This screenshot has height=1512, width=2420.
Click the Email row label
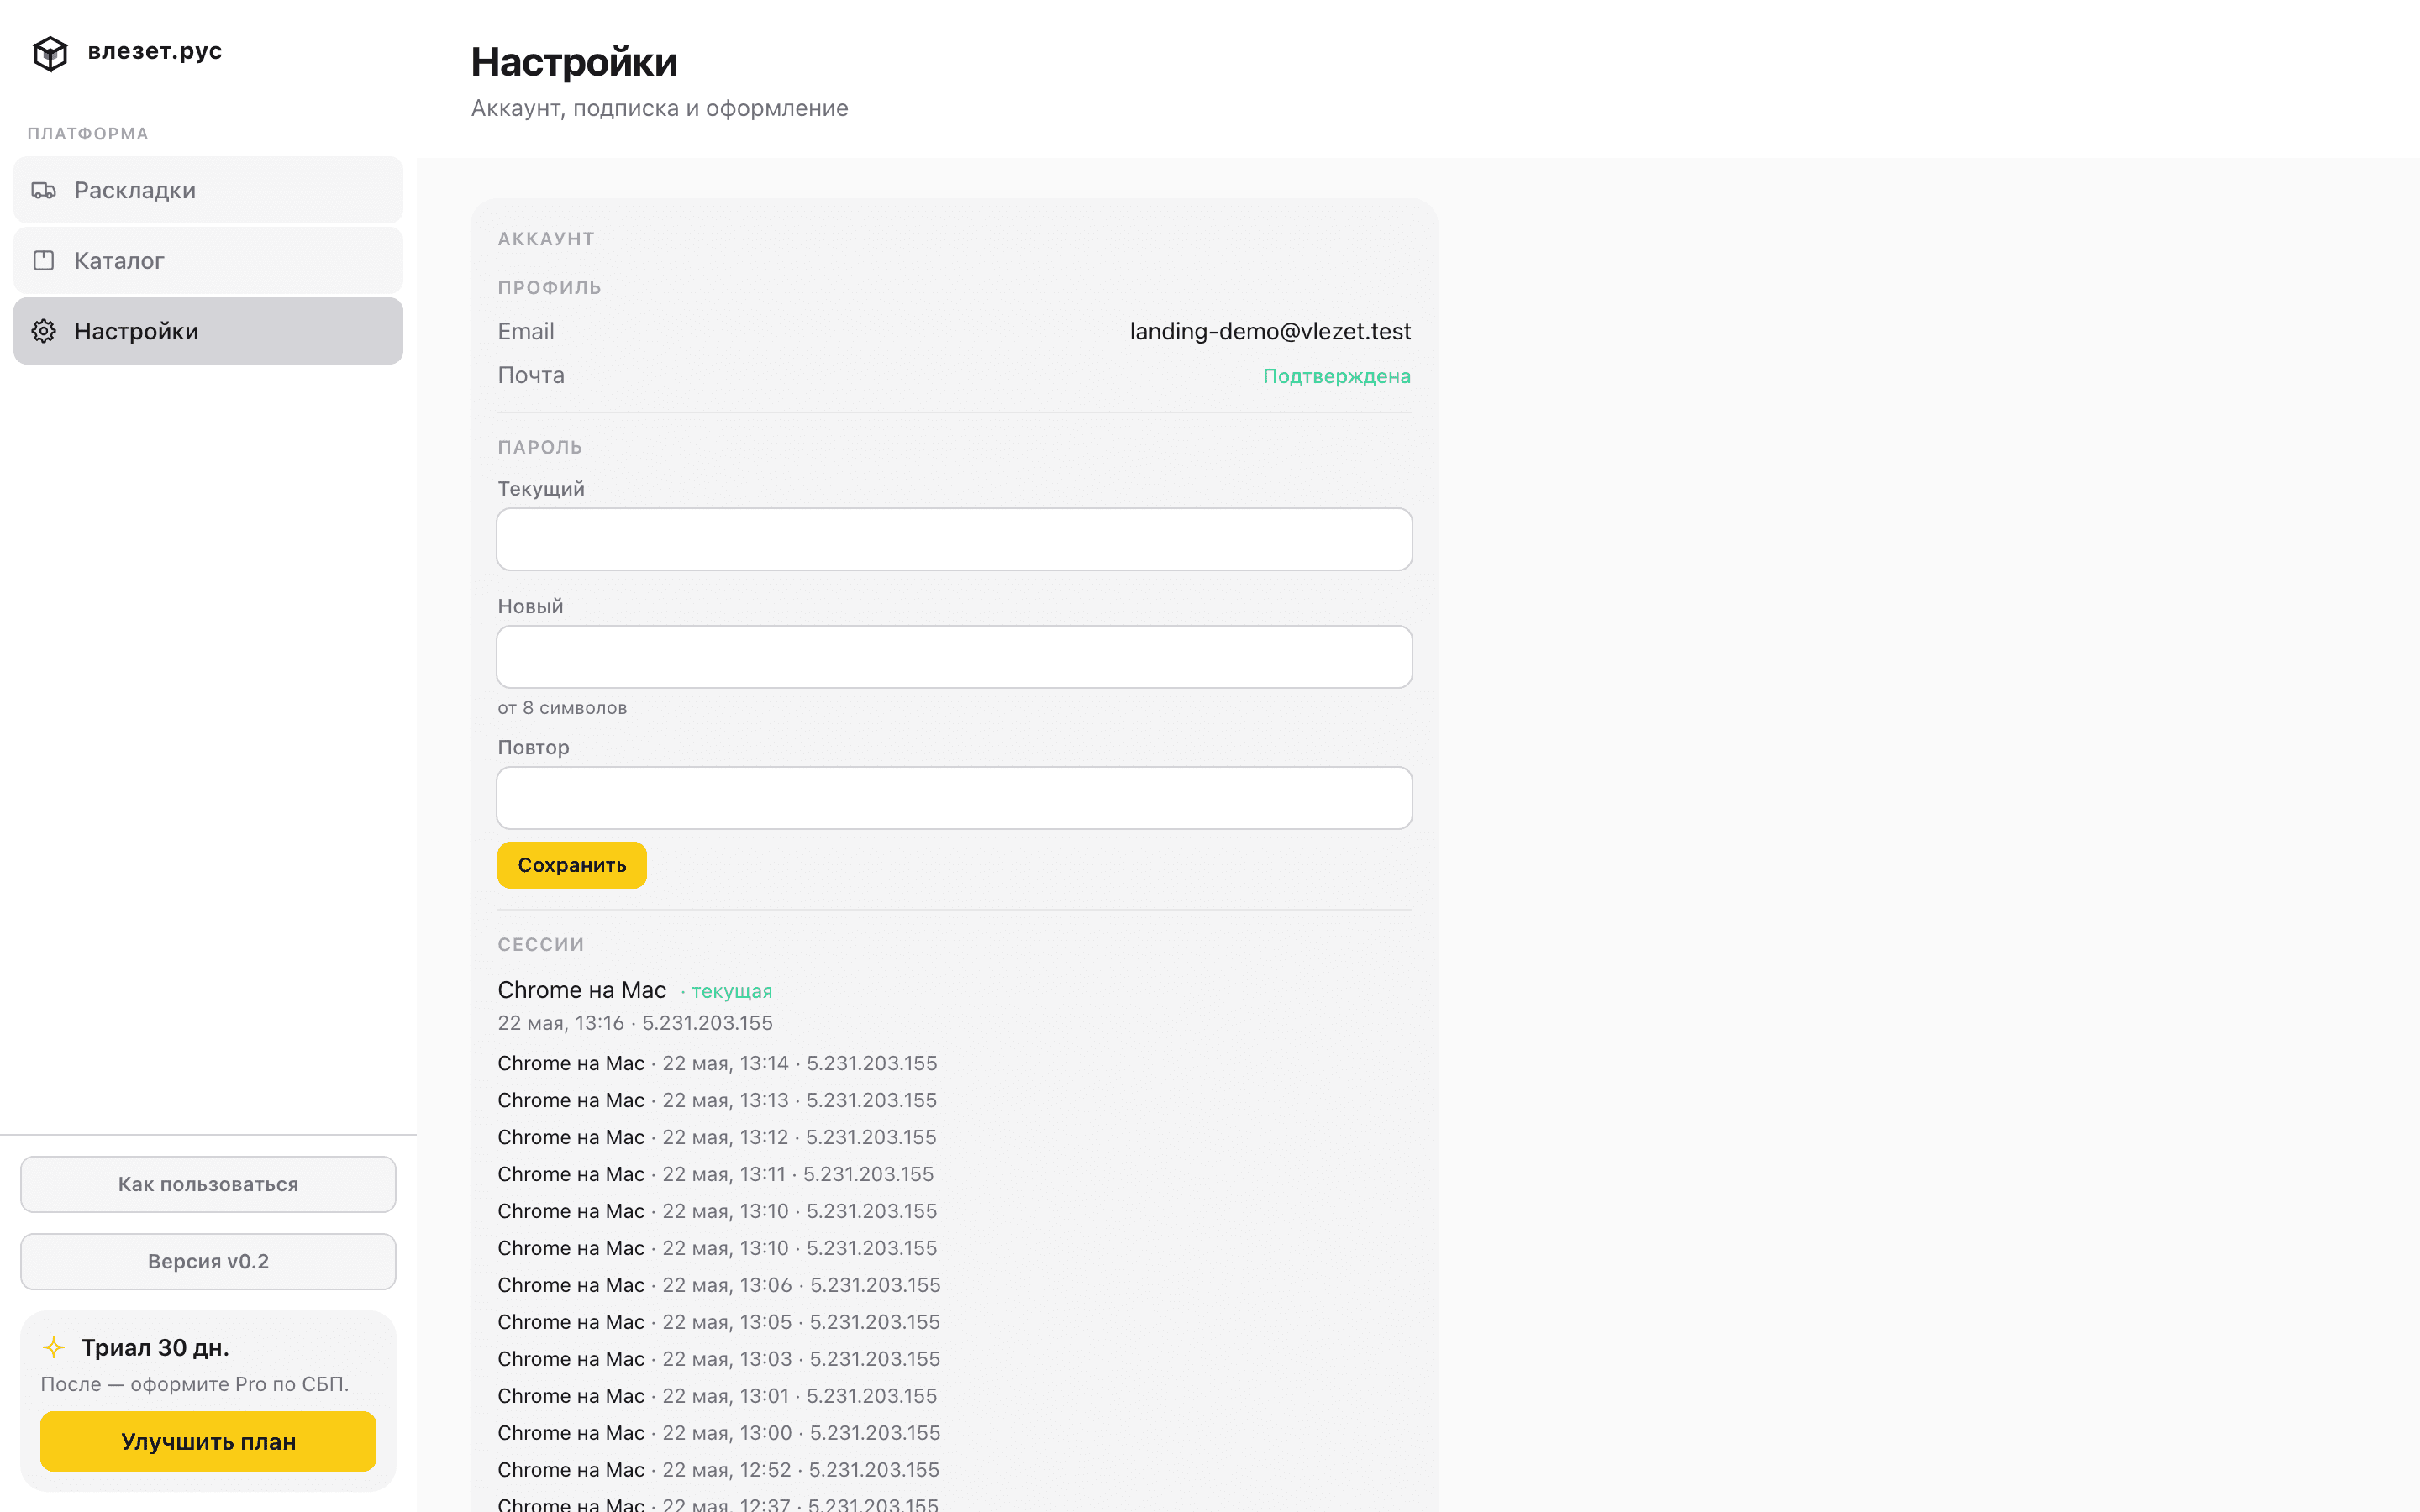click(x=526, y=331)
